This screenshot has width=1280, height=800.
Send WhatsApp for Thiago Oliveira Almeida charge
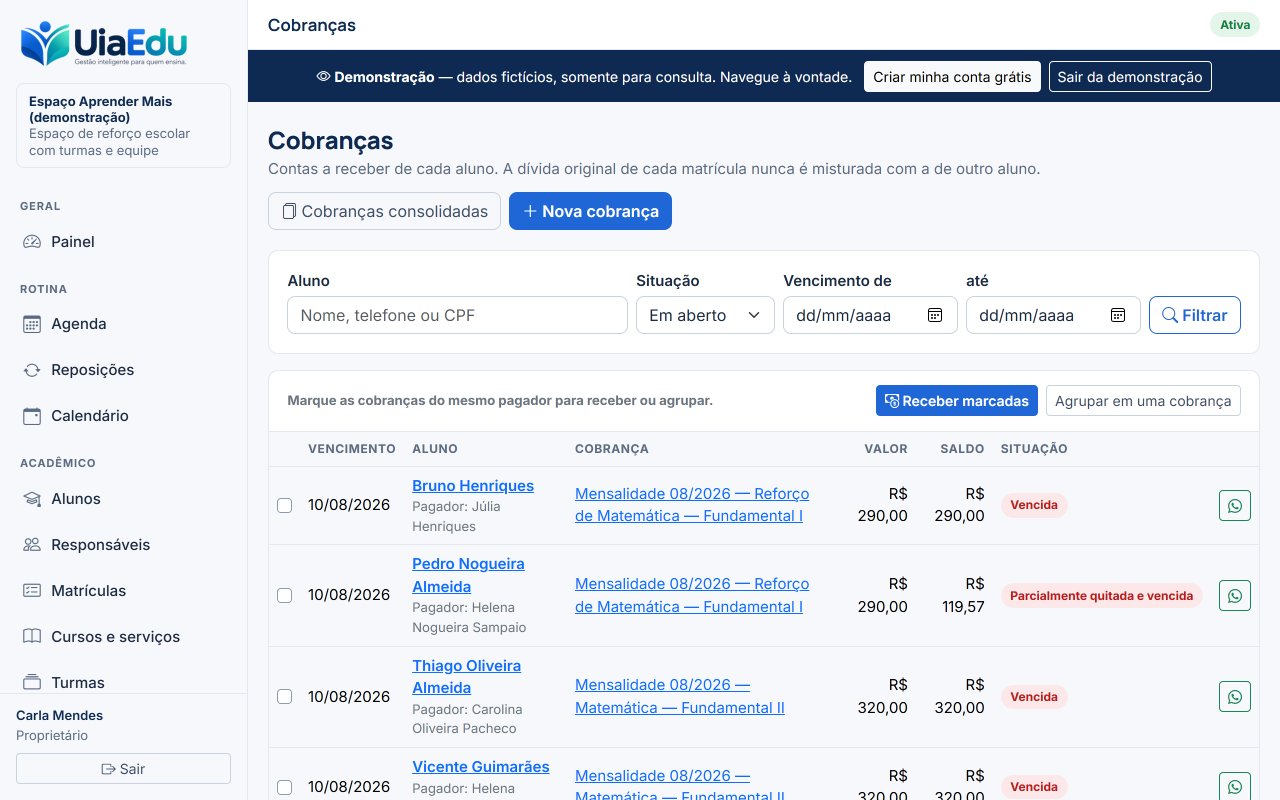[1235, 696]
